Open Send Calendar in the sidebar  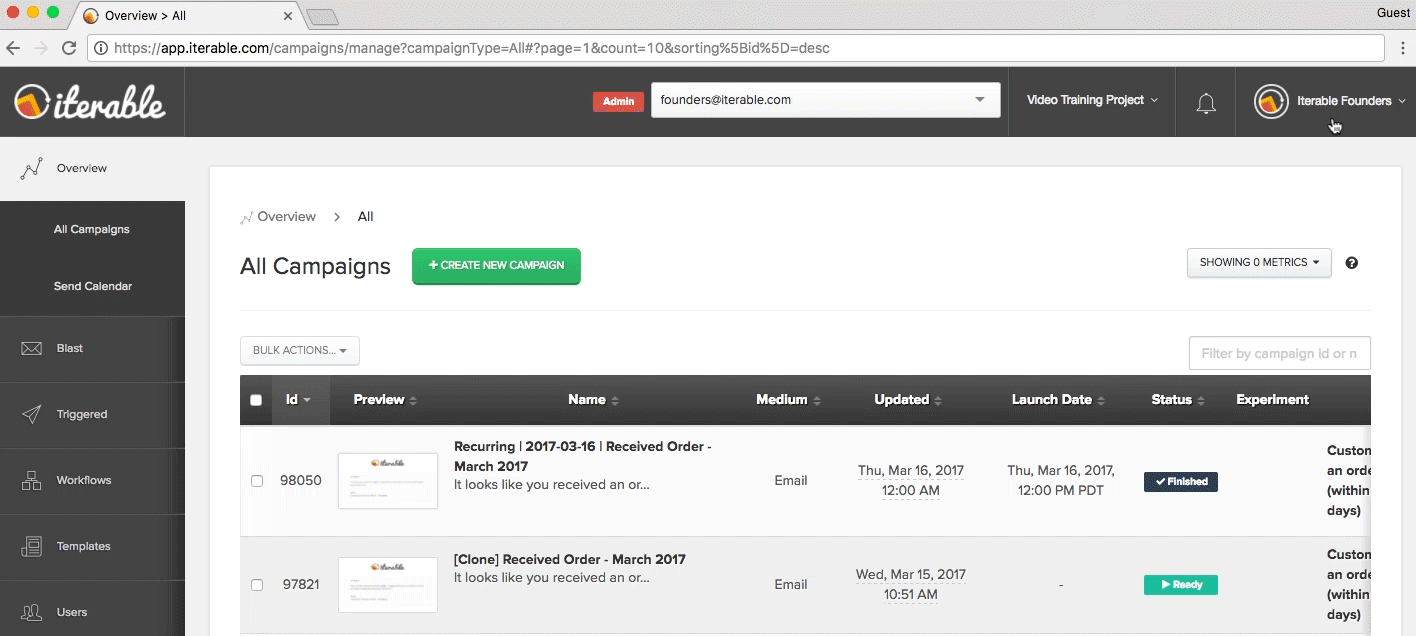click(92, 286)
